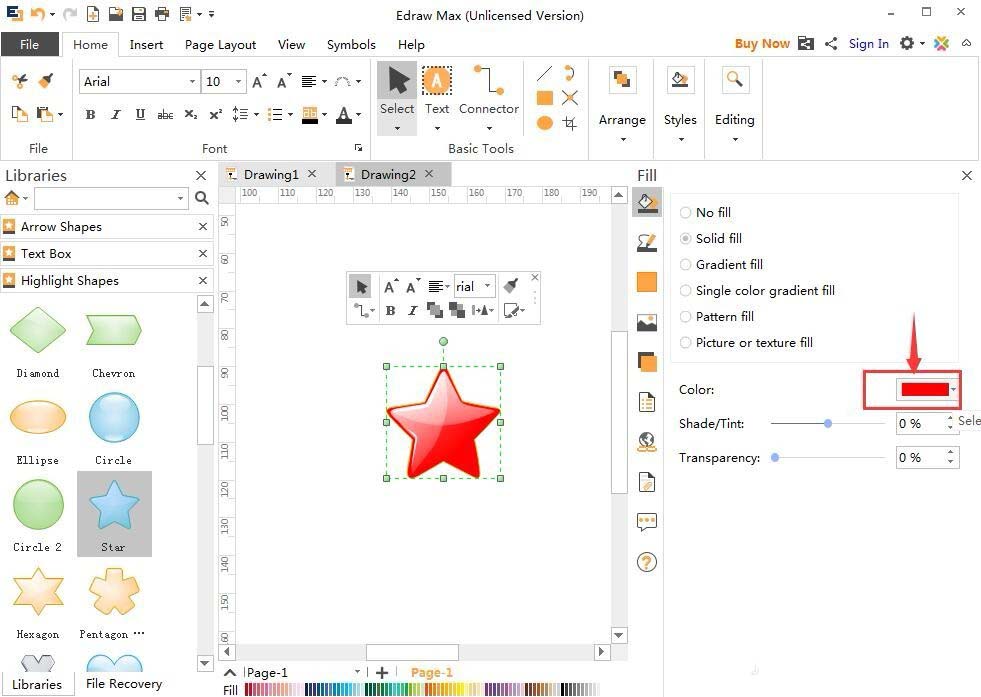This screenshot has height=697, width=981.
Task: Switch to the Drawing1 document tab
Action: pyautogui.click(x=271, y=174)
